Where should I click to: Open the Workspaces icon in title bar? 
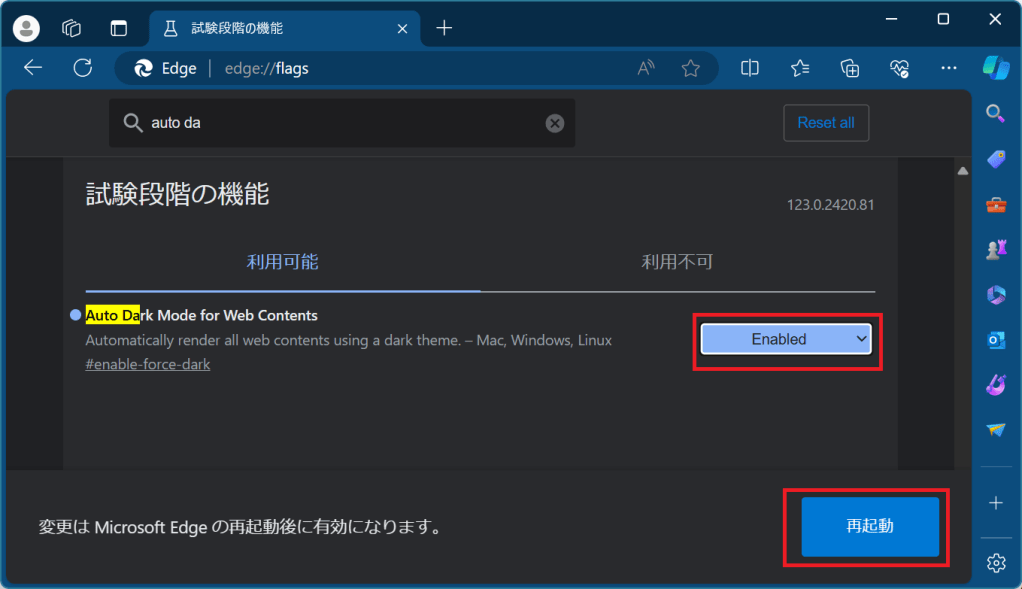[x=72, y=28]
